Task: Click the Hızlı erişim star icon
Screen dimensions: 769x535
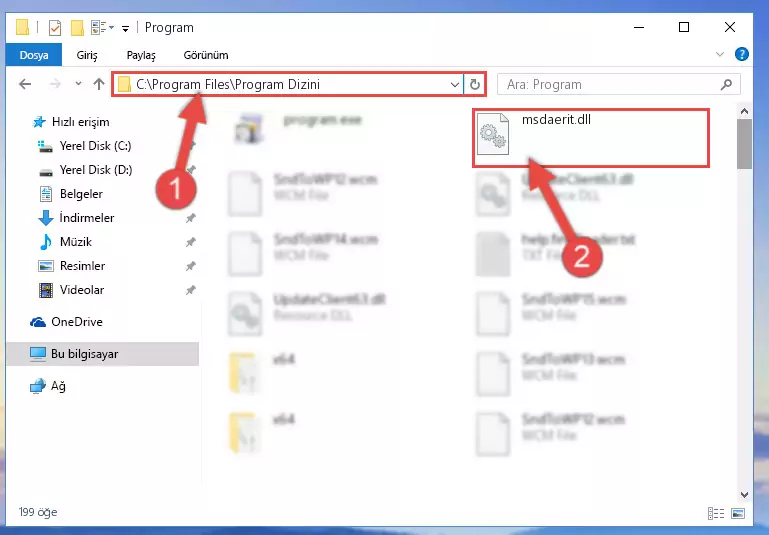Action: (x=39, y=122)
